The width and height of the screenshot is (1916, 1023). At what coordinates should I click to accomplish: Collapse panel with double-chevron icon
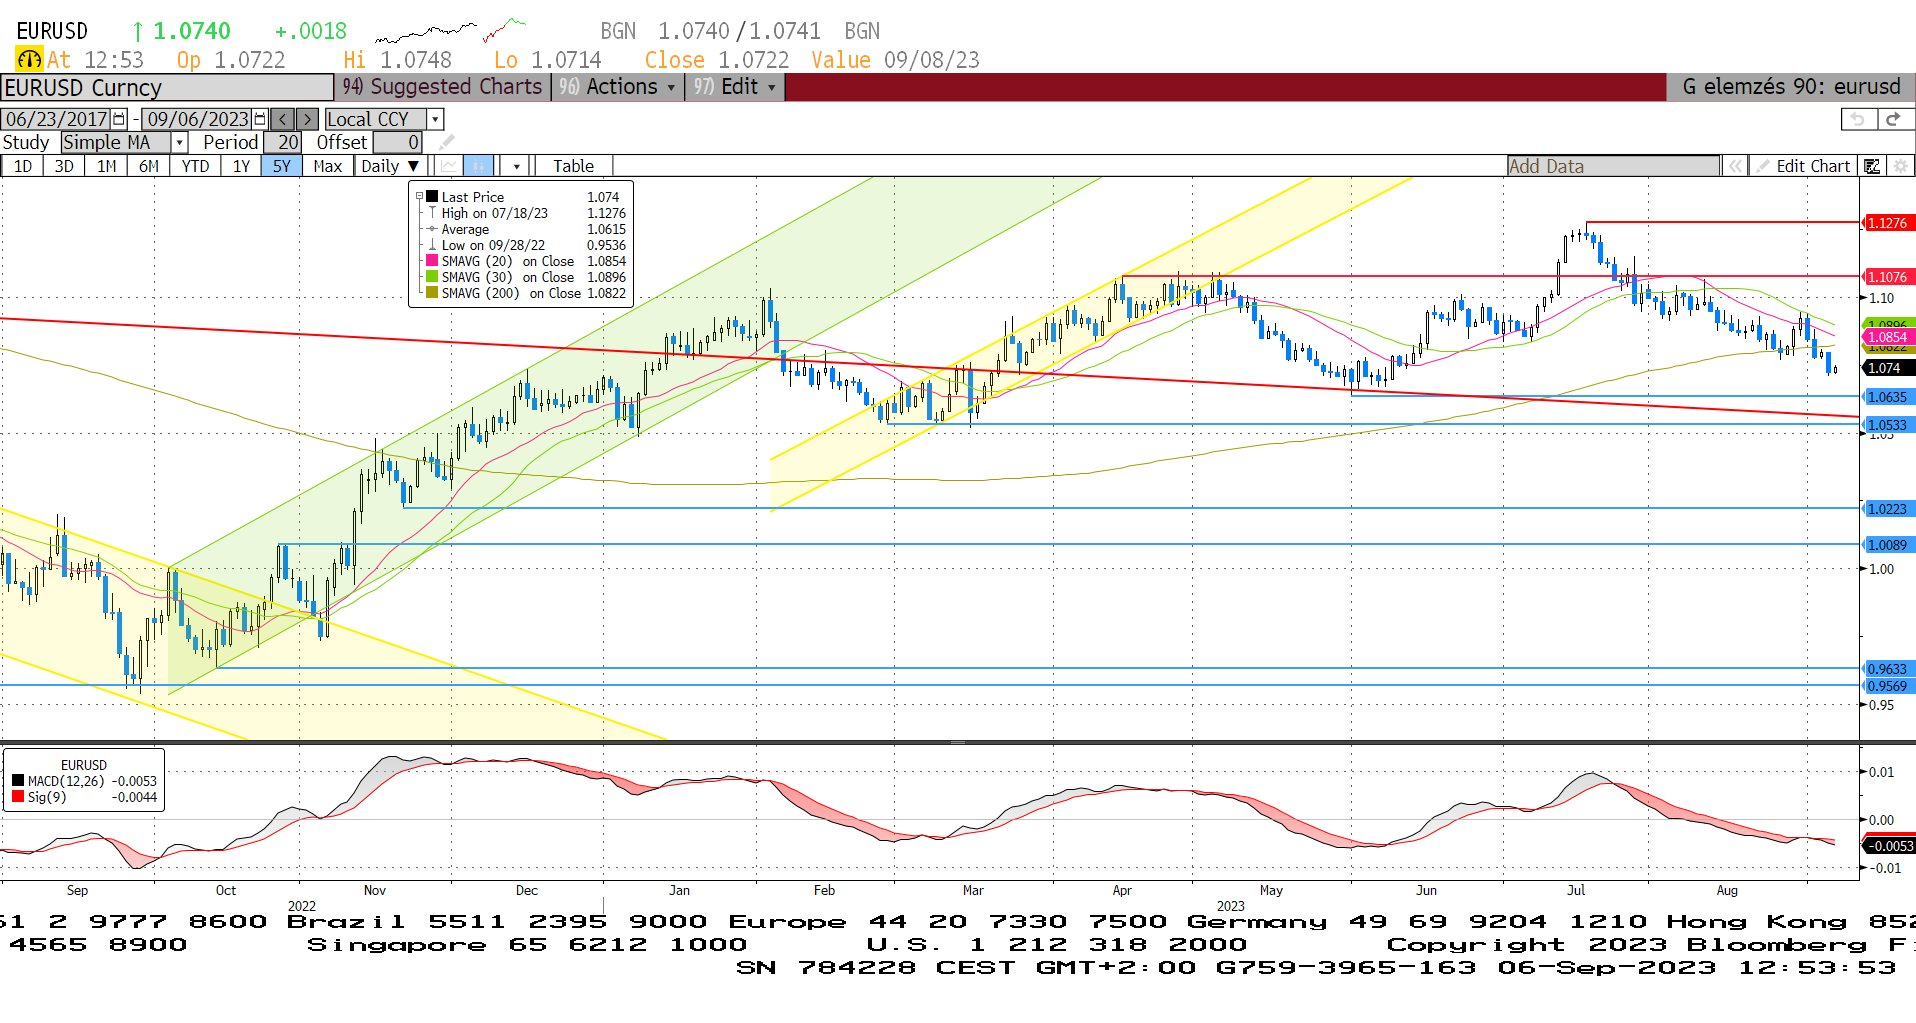(1735, 166)
